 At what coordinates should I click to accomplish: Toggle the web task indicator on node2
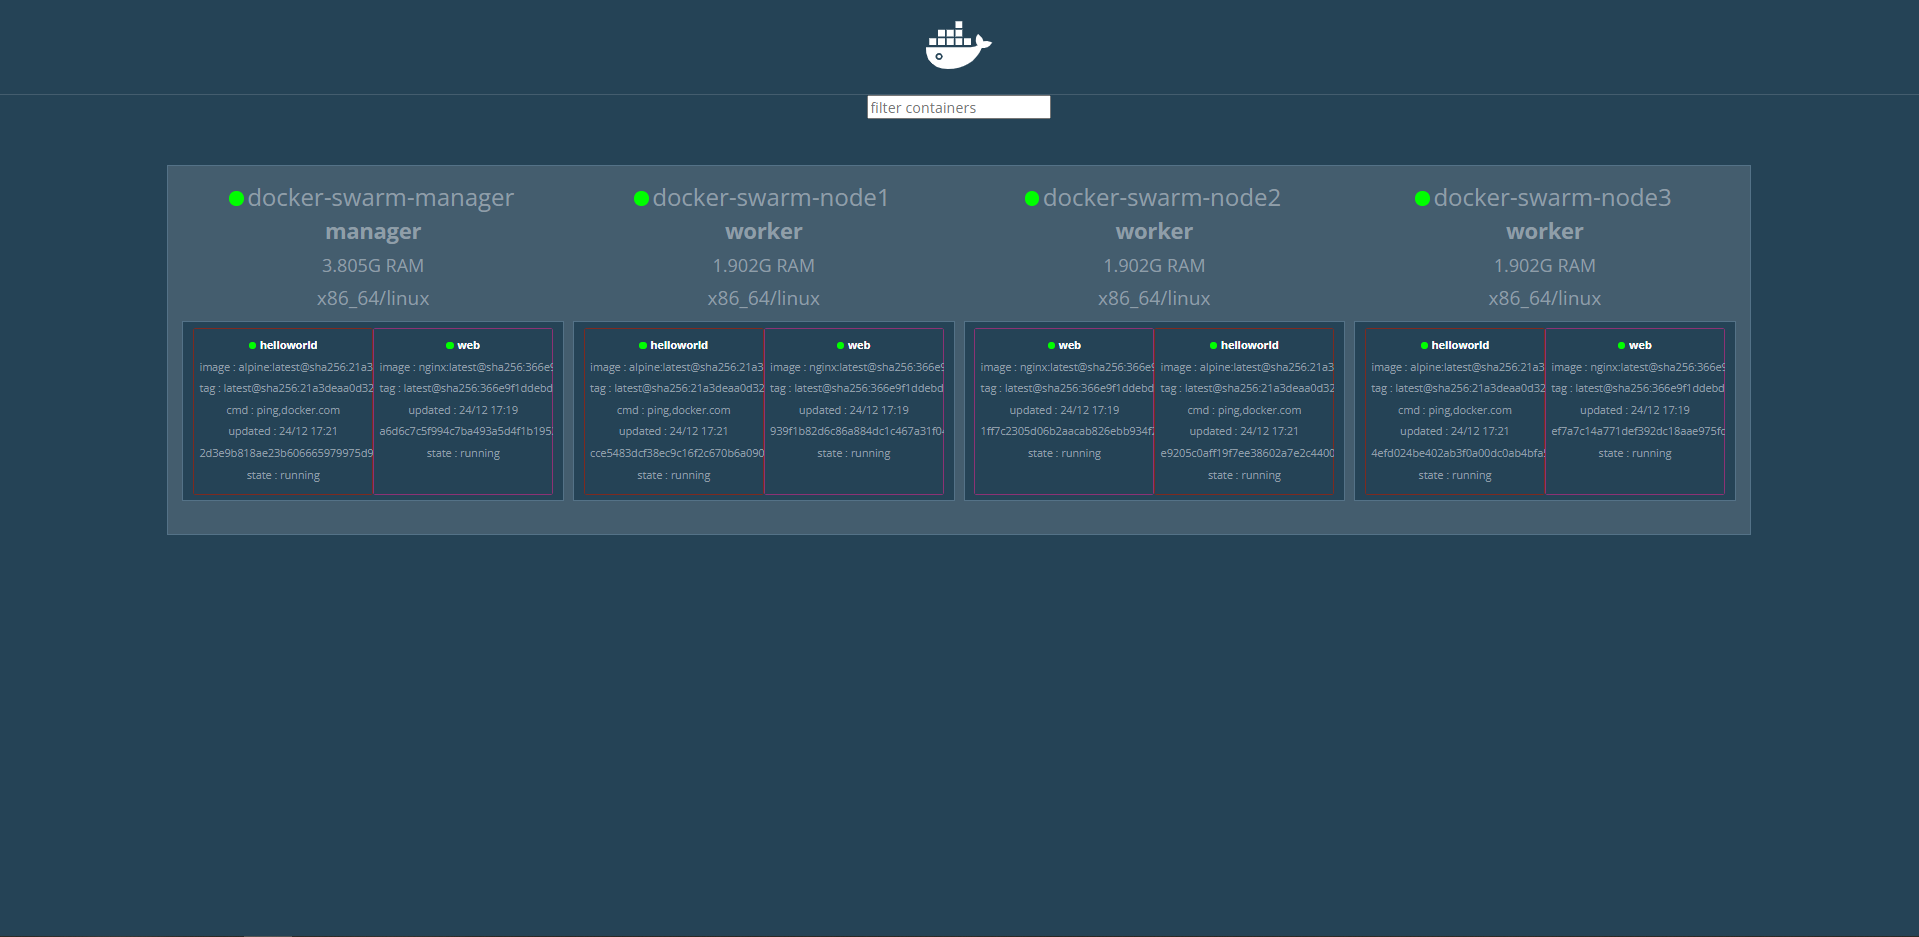coord(1050,345)
